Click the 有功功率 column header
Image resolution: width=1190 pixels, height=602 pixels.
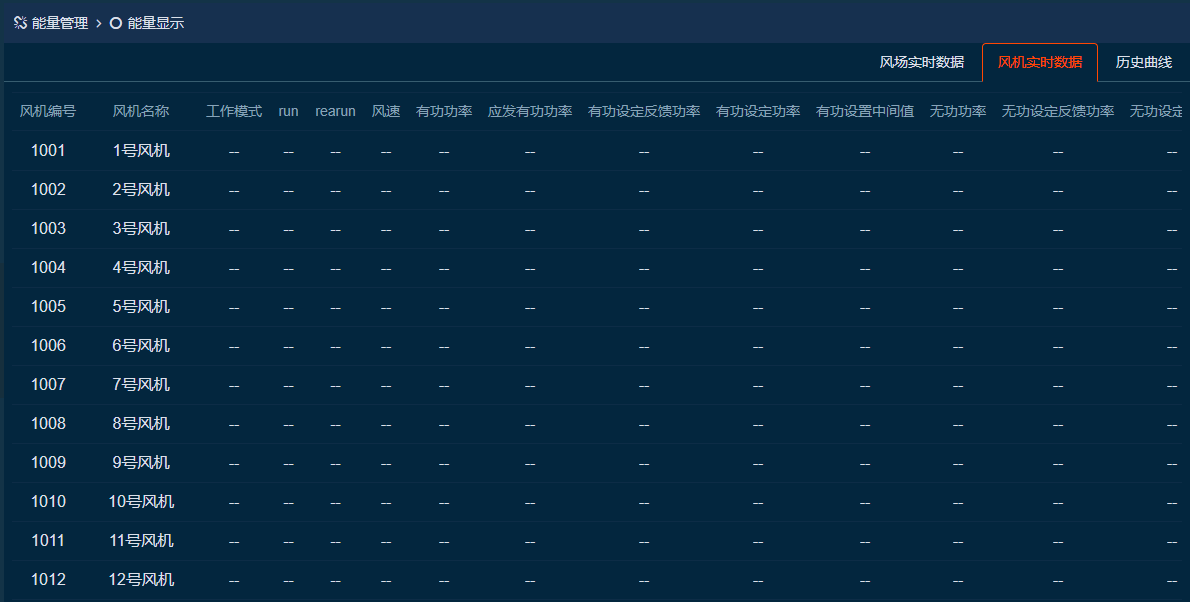[x=444, y=111]
